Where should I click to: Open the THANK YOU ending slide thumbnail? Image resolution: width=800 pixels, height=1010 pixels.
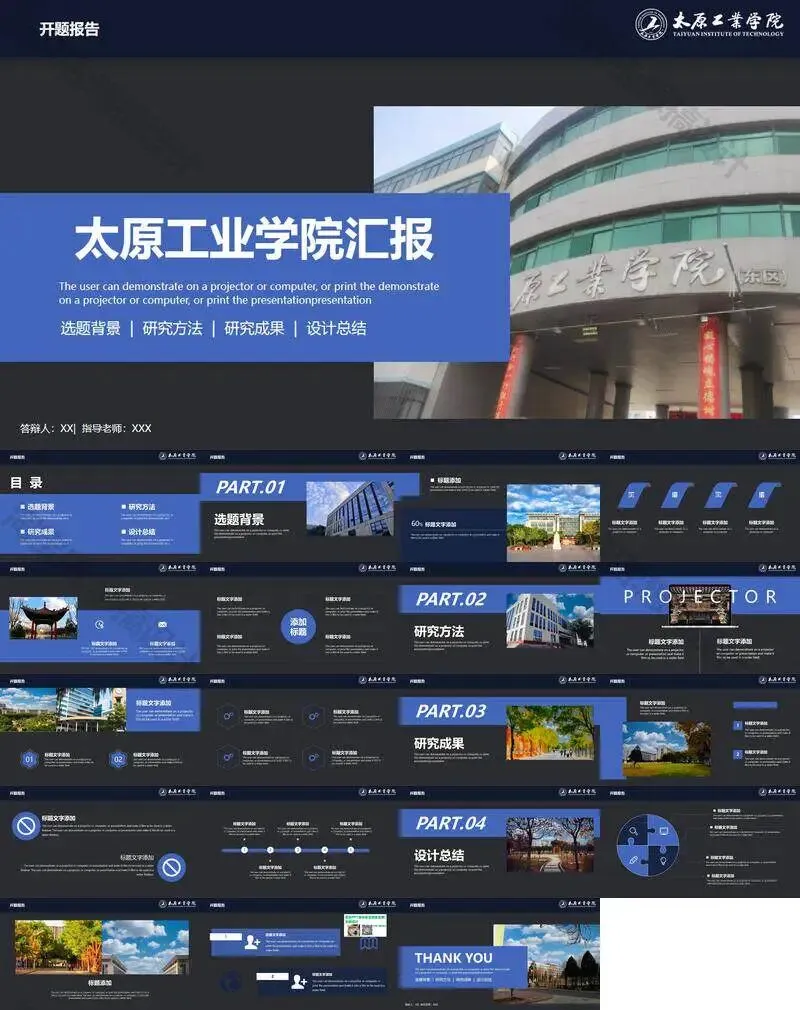[x=499, y=954]
